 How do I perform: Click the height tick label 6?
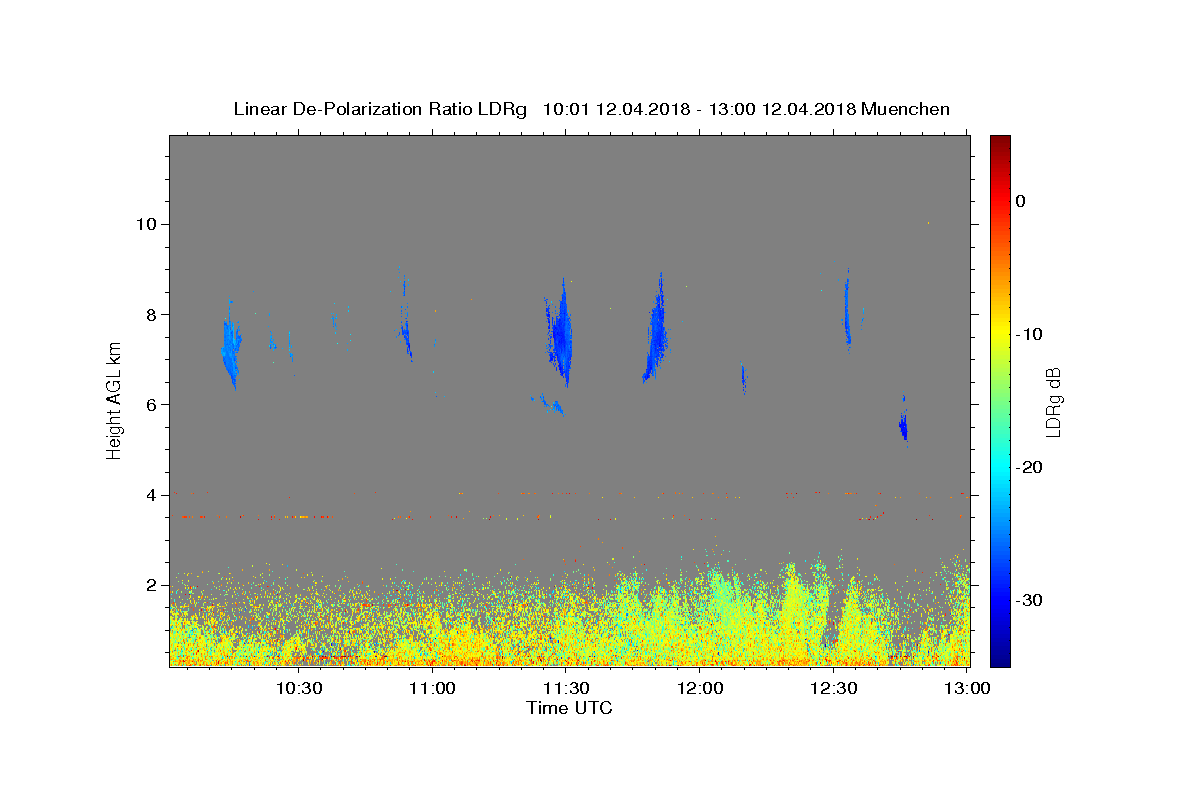[x=152, y=405]
